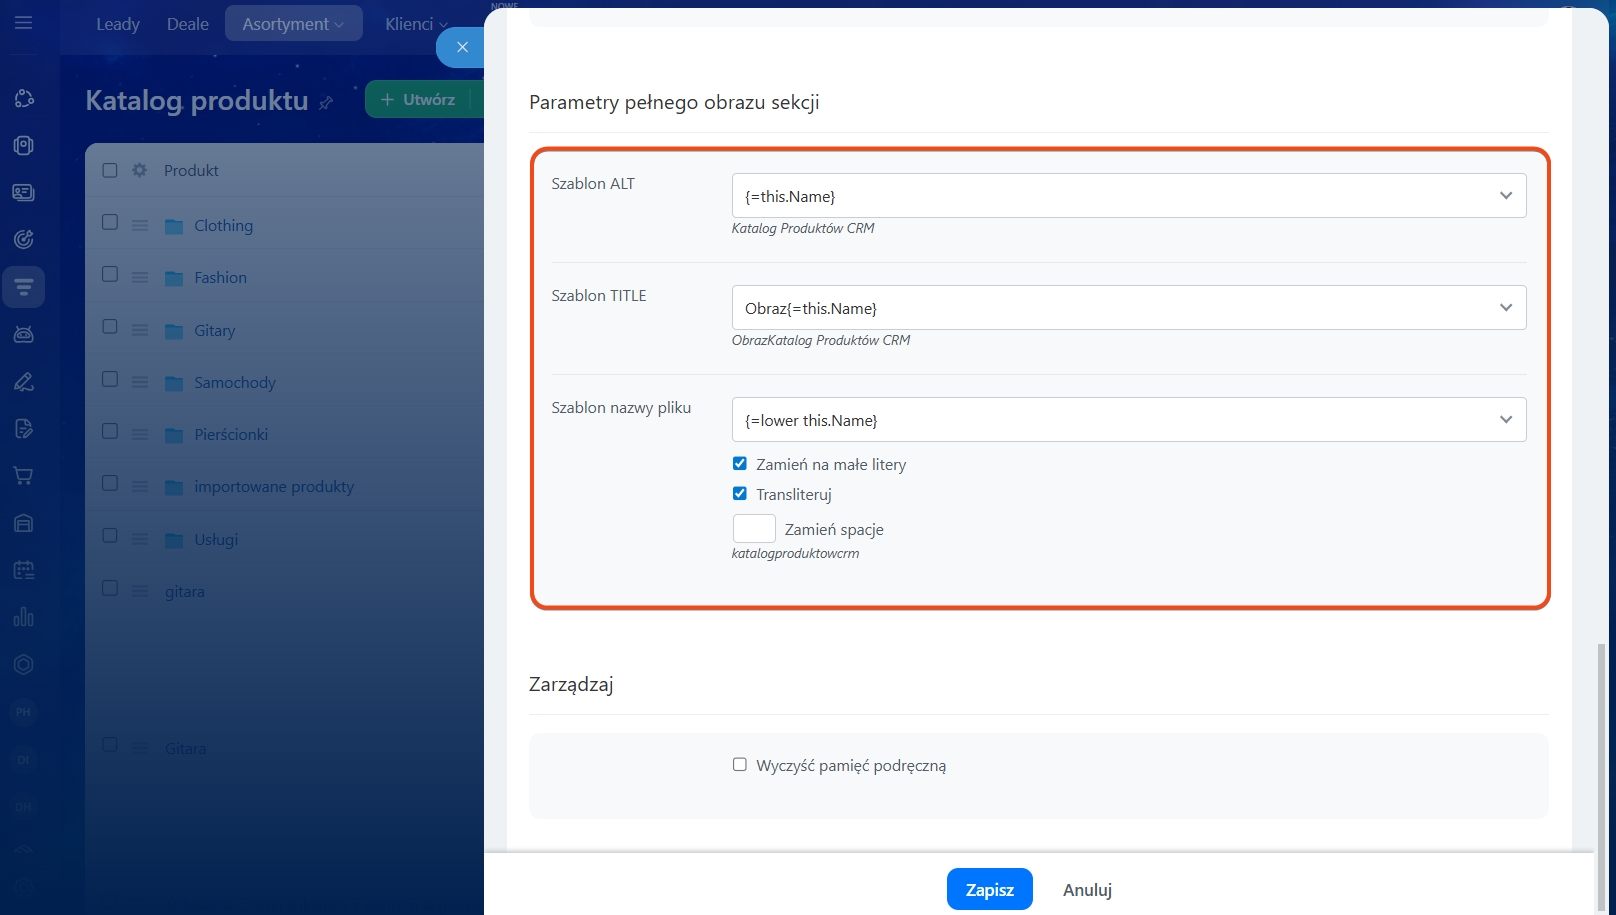Open the Asortyment menu tab
This screenshot has width=1616, height=915.
[x=292, y=24]
